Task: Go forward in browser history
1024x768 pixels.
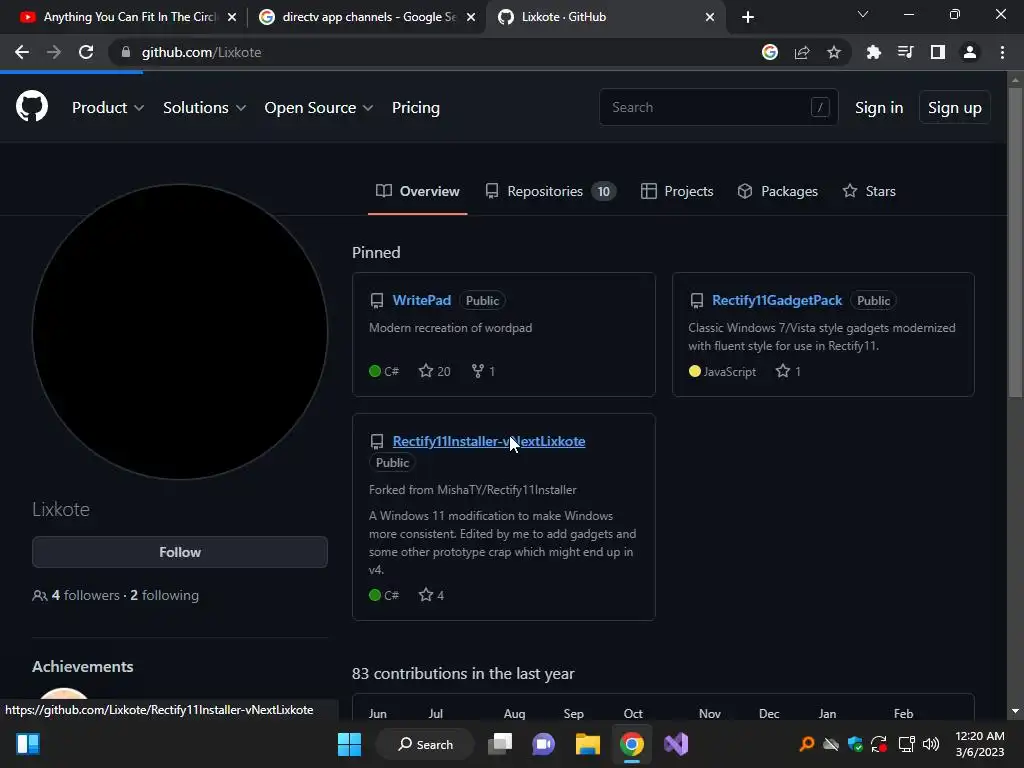Action: (x=54, y=52)
